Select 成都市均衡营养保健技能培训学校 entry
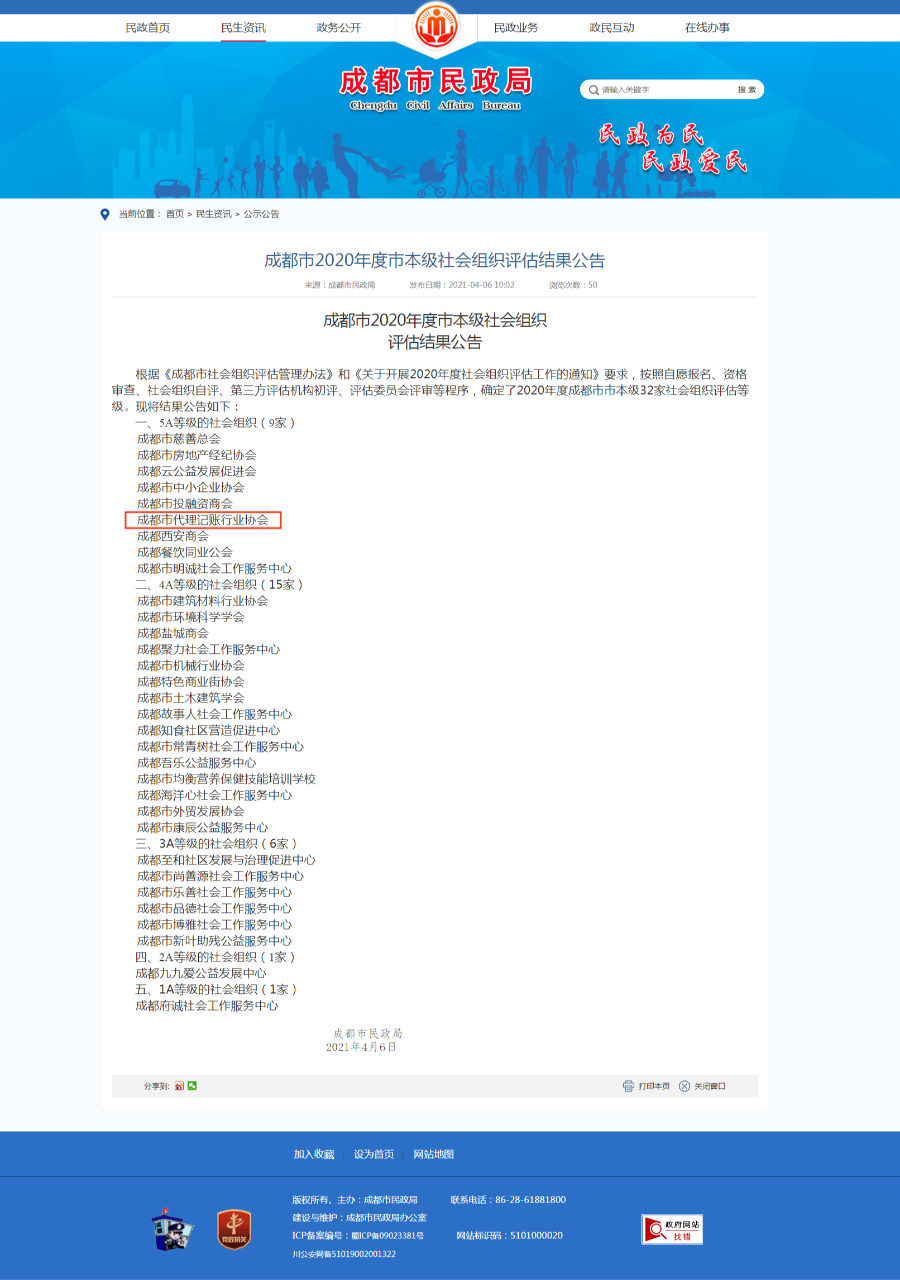Image resolution: width=900 pixels, height=1280 pixels. 227,779
